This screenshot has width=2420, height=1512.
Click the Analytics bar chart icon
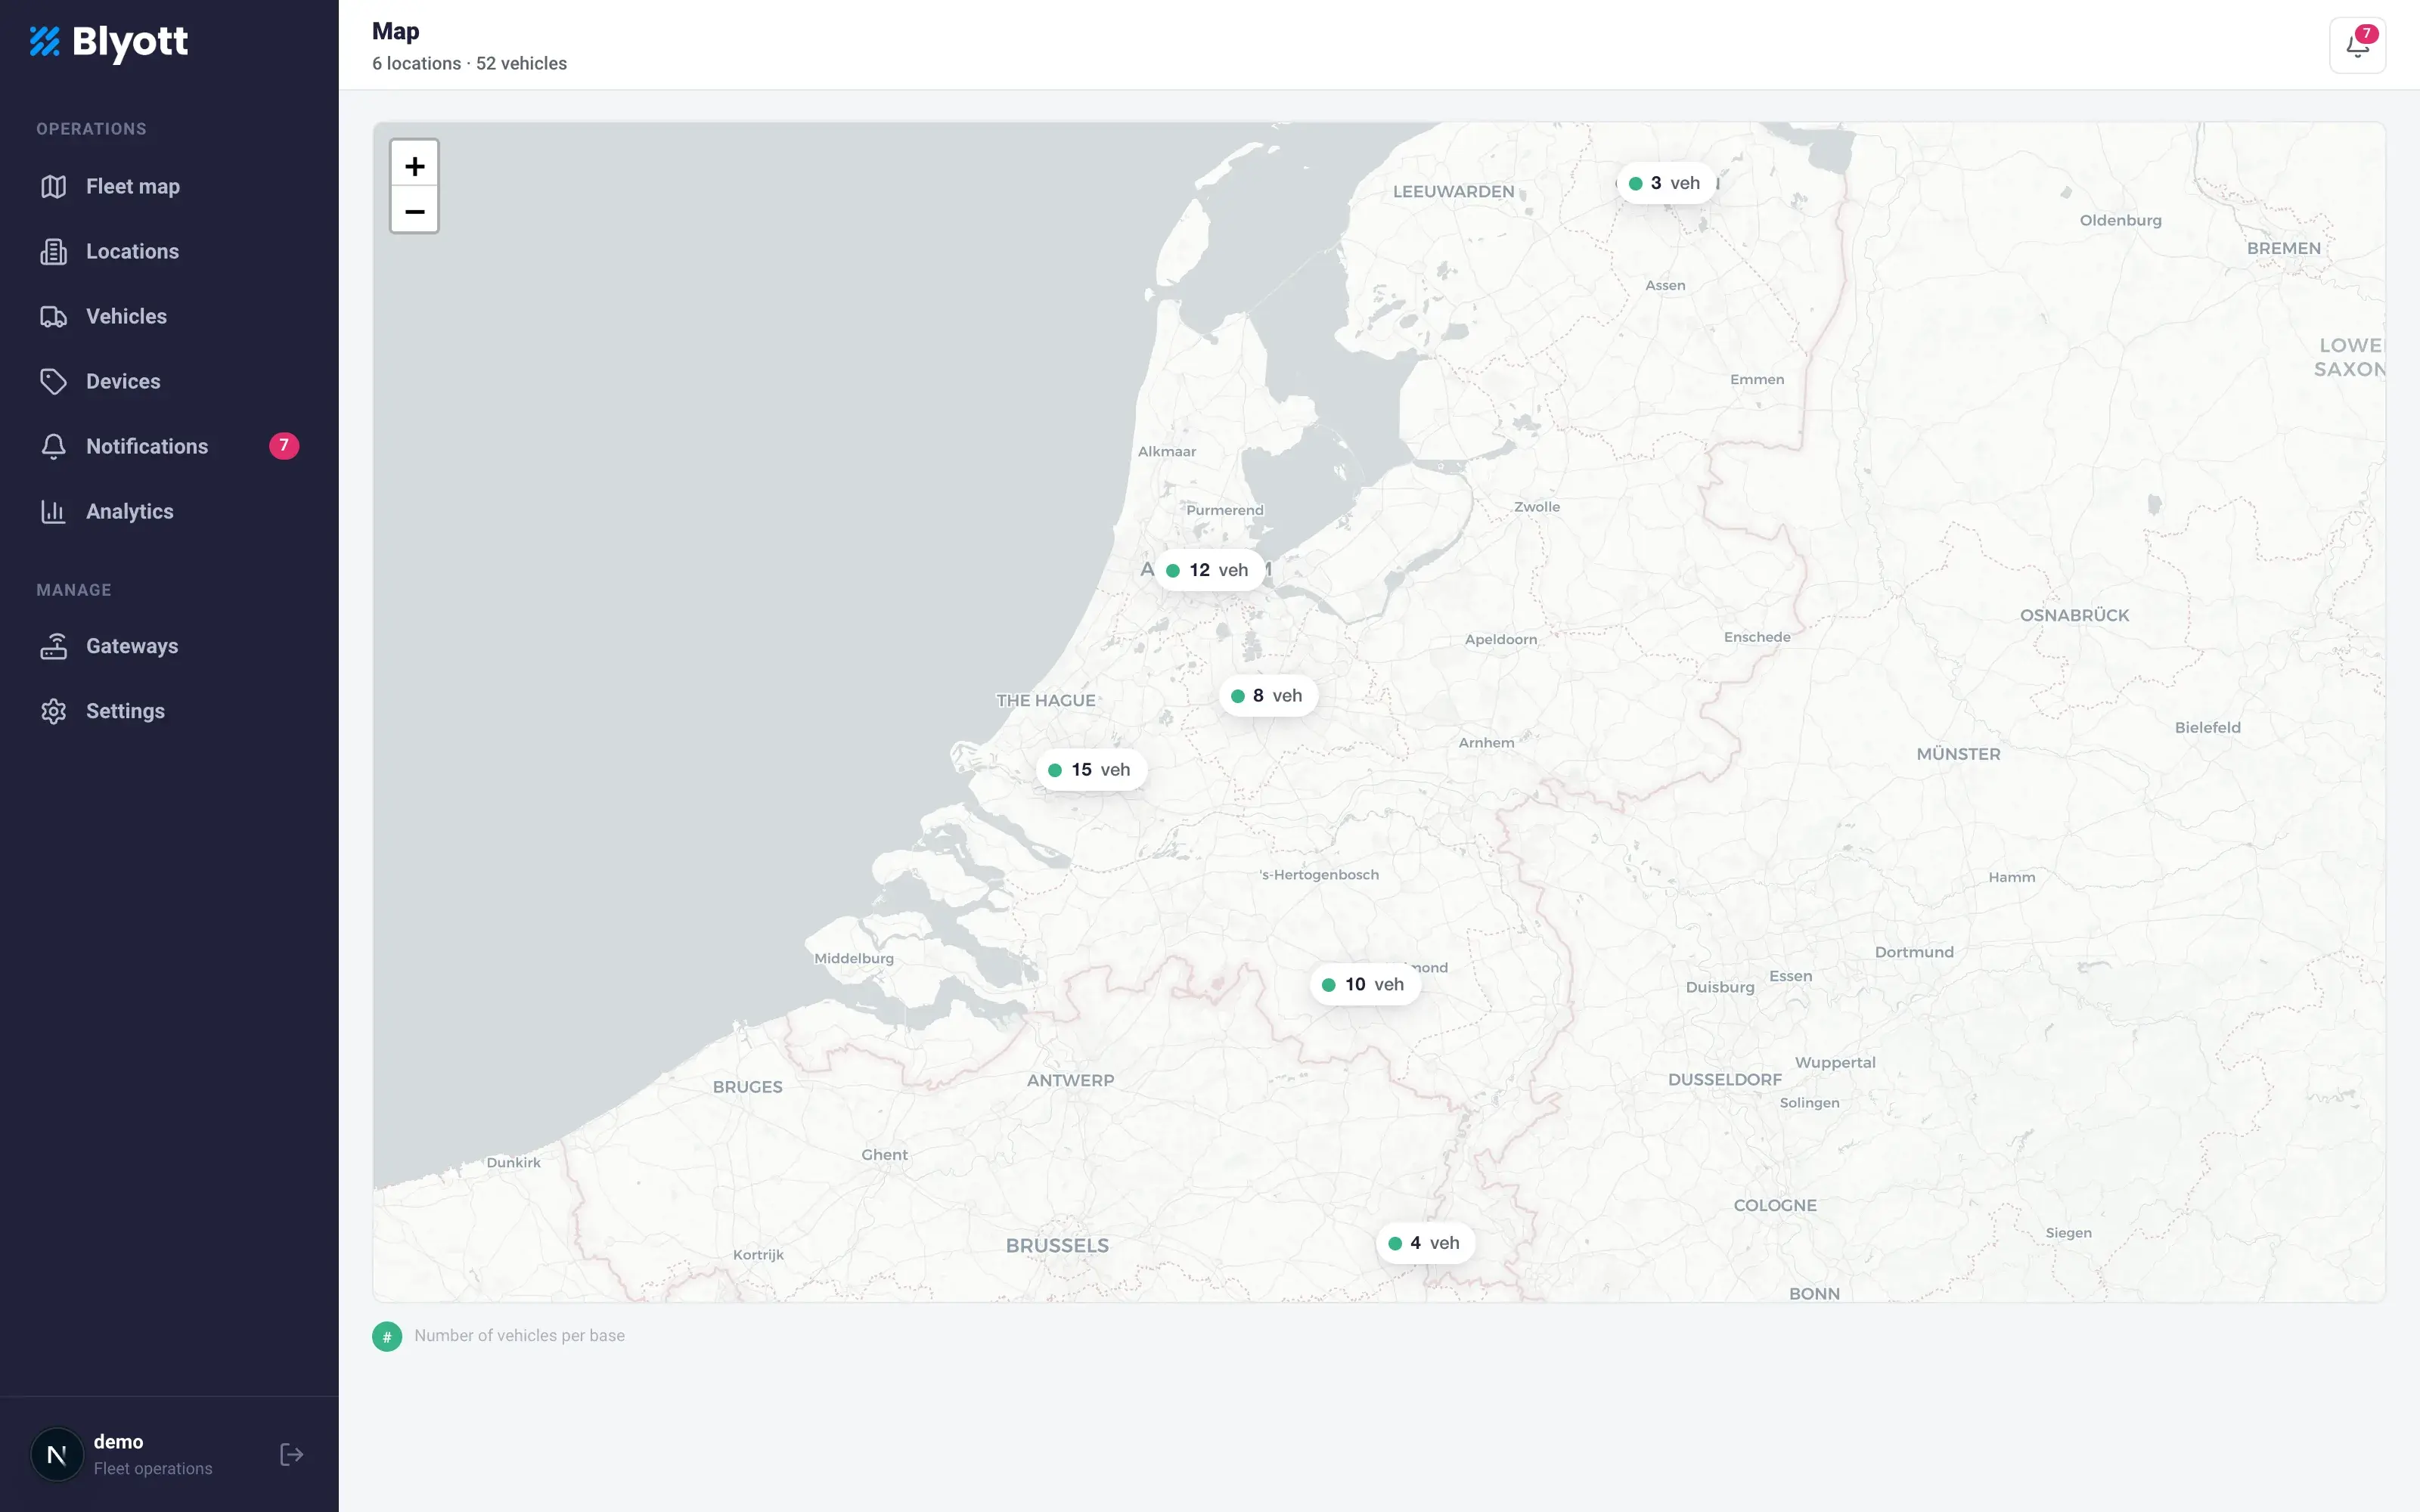coord(53,512)
